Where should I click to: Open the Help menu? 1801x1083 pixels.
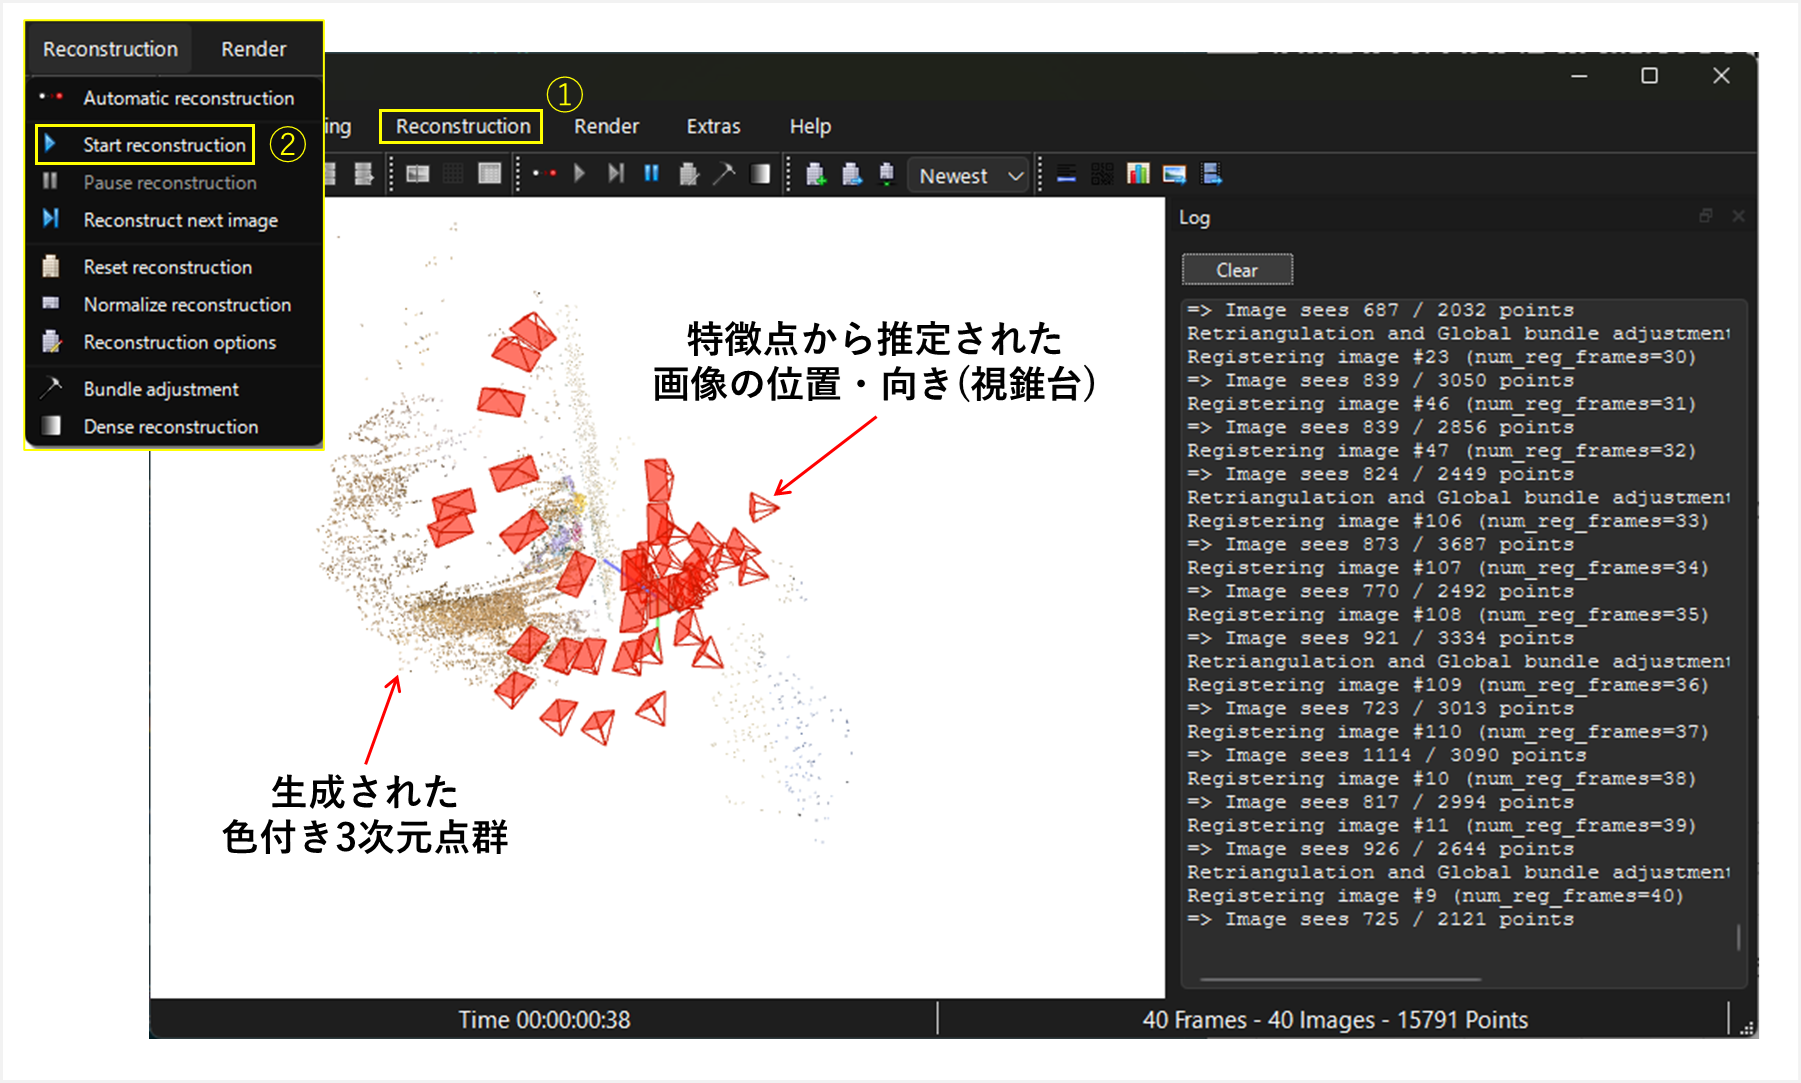(810, 127)
